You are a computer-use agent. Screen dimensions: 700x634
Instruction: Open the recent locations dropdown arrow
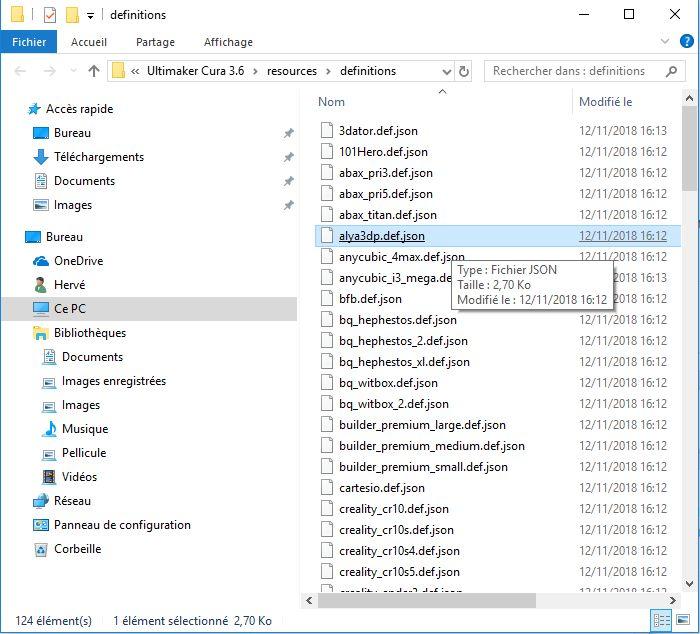74,71
